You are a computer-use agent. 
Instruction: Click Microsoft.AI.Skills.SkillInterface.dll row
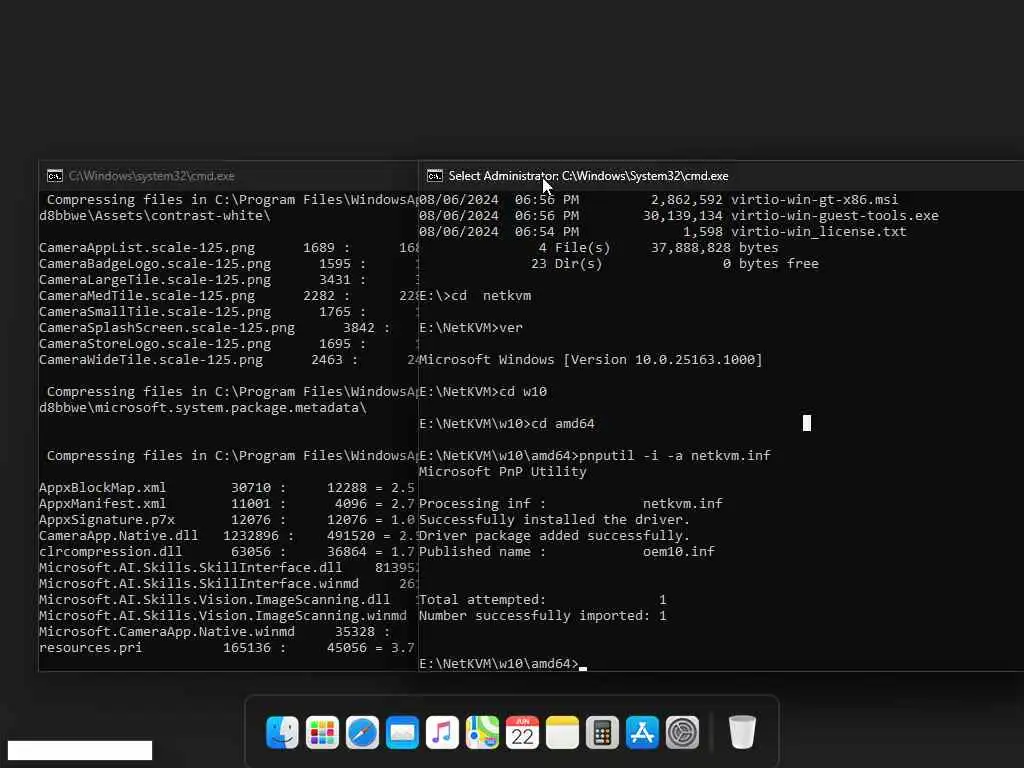pos(228,568)
